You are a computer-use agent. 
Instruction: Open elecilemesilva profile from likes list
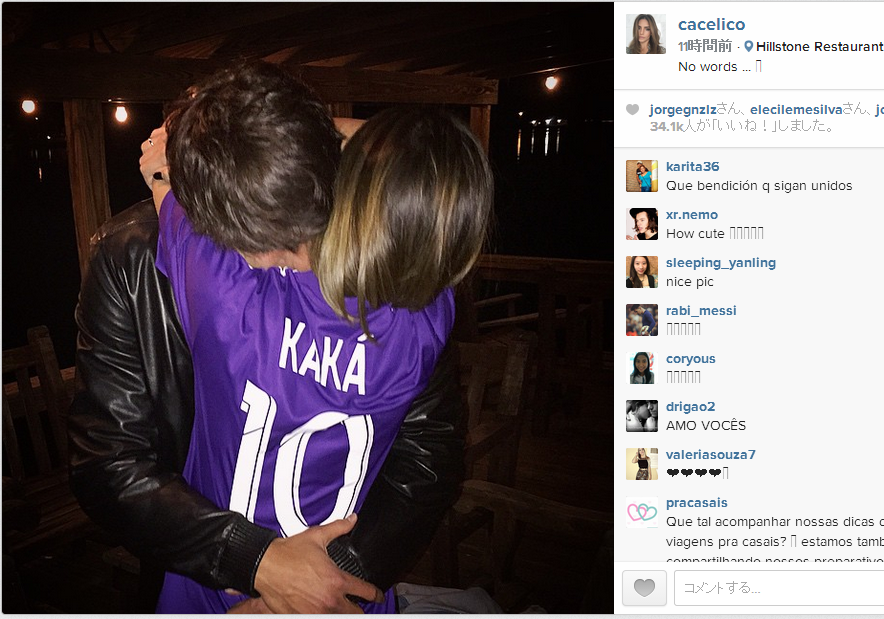795,109
